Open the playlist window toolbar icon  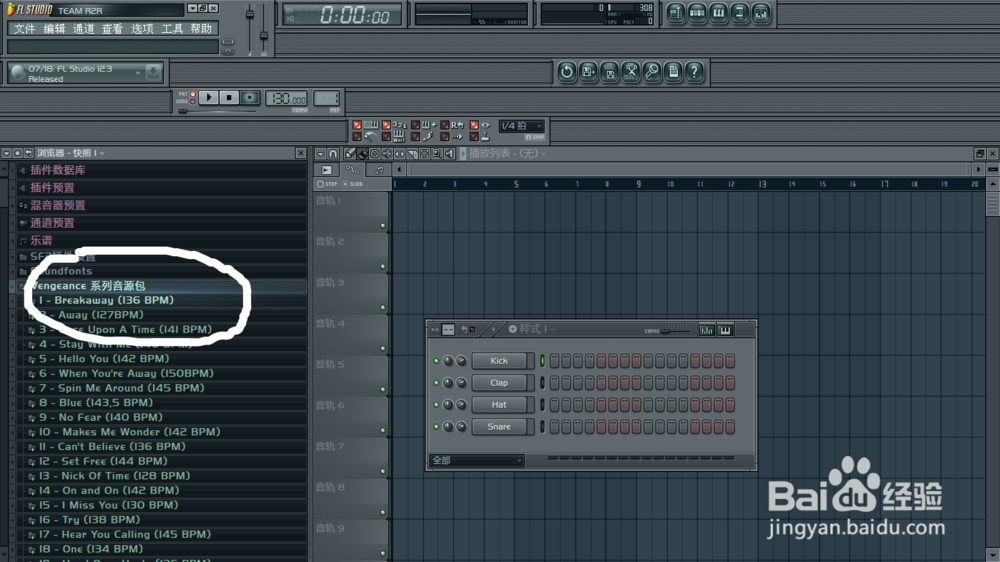pos(676,13)
